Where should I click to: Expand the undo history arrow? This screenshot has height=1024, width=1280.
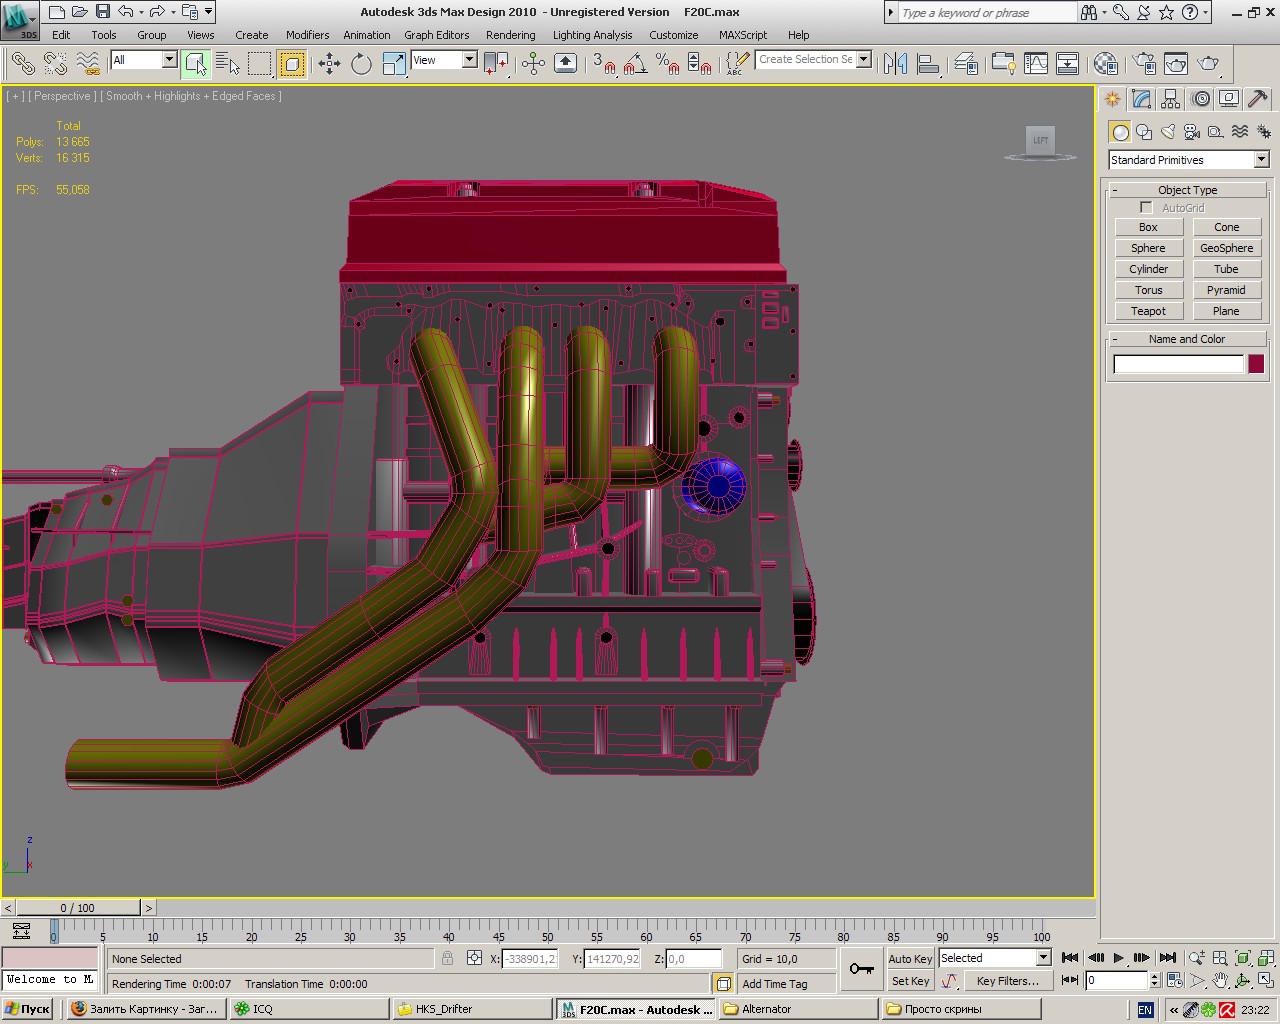pos(141,12)
